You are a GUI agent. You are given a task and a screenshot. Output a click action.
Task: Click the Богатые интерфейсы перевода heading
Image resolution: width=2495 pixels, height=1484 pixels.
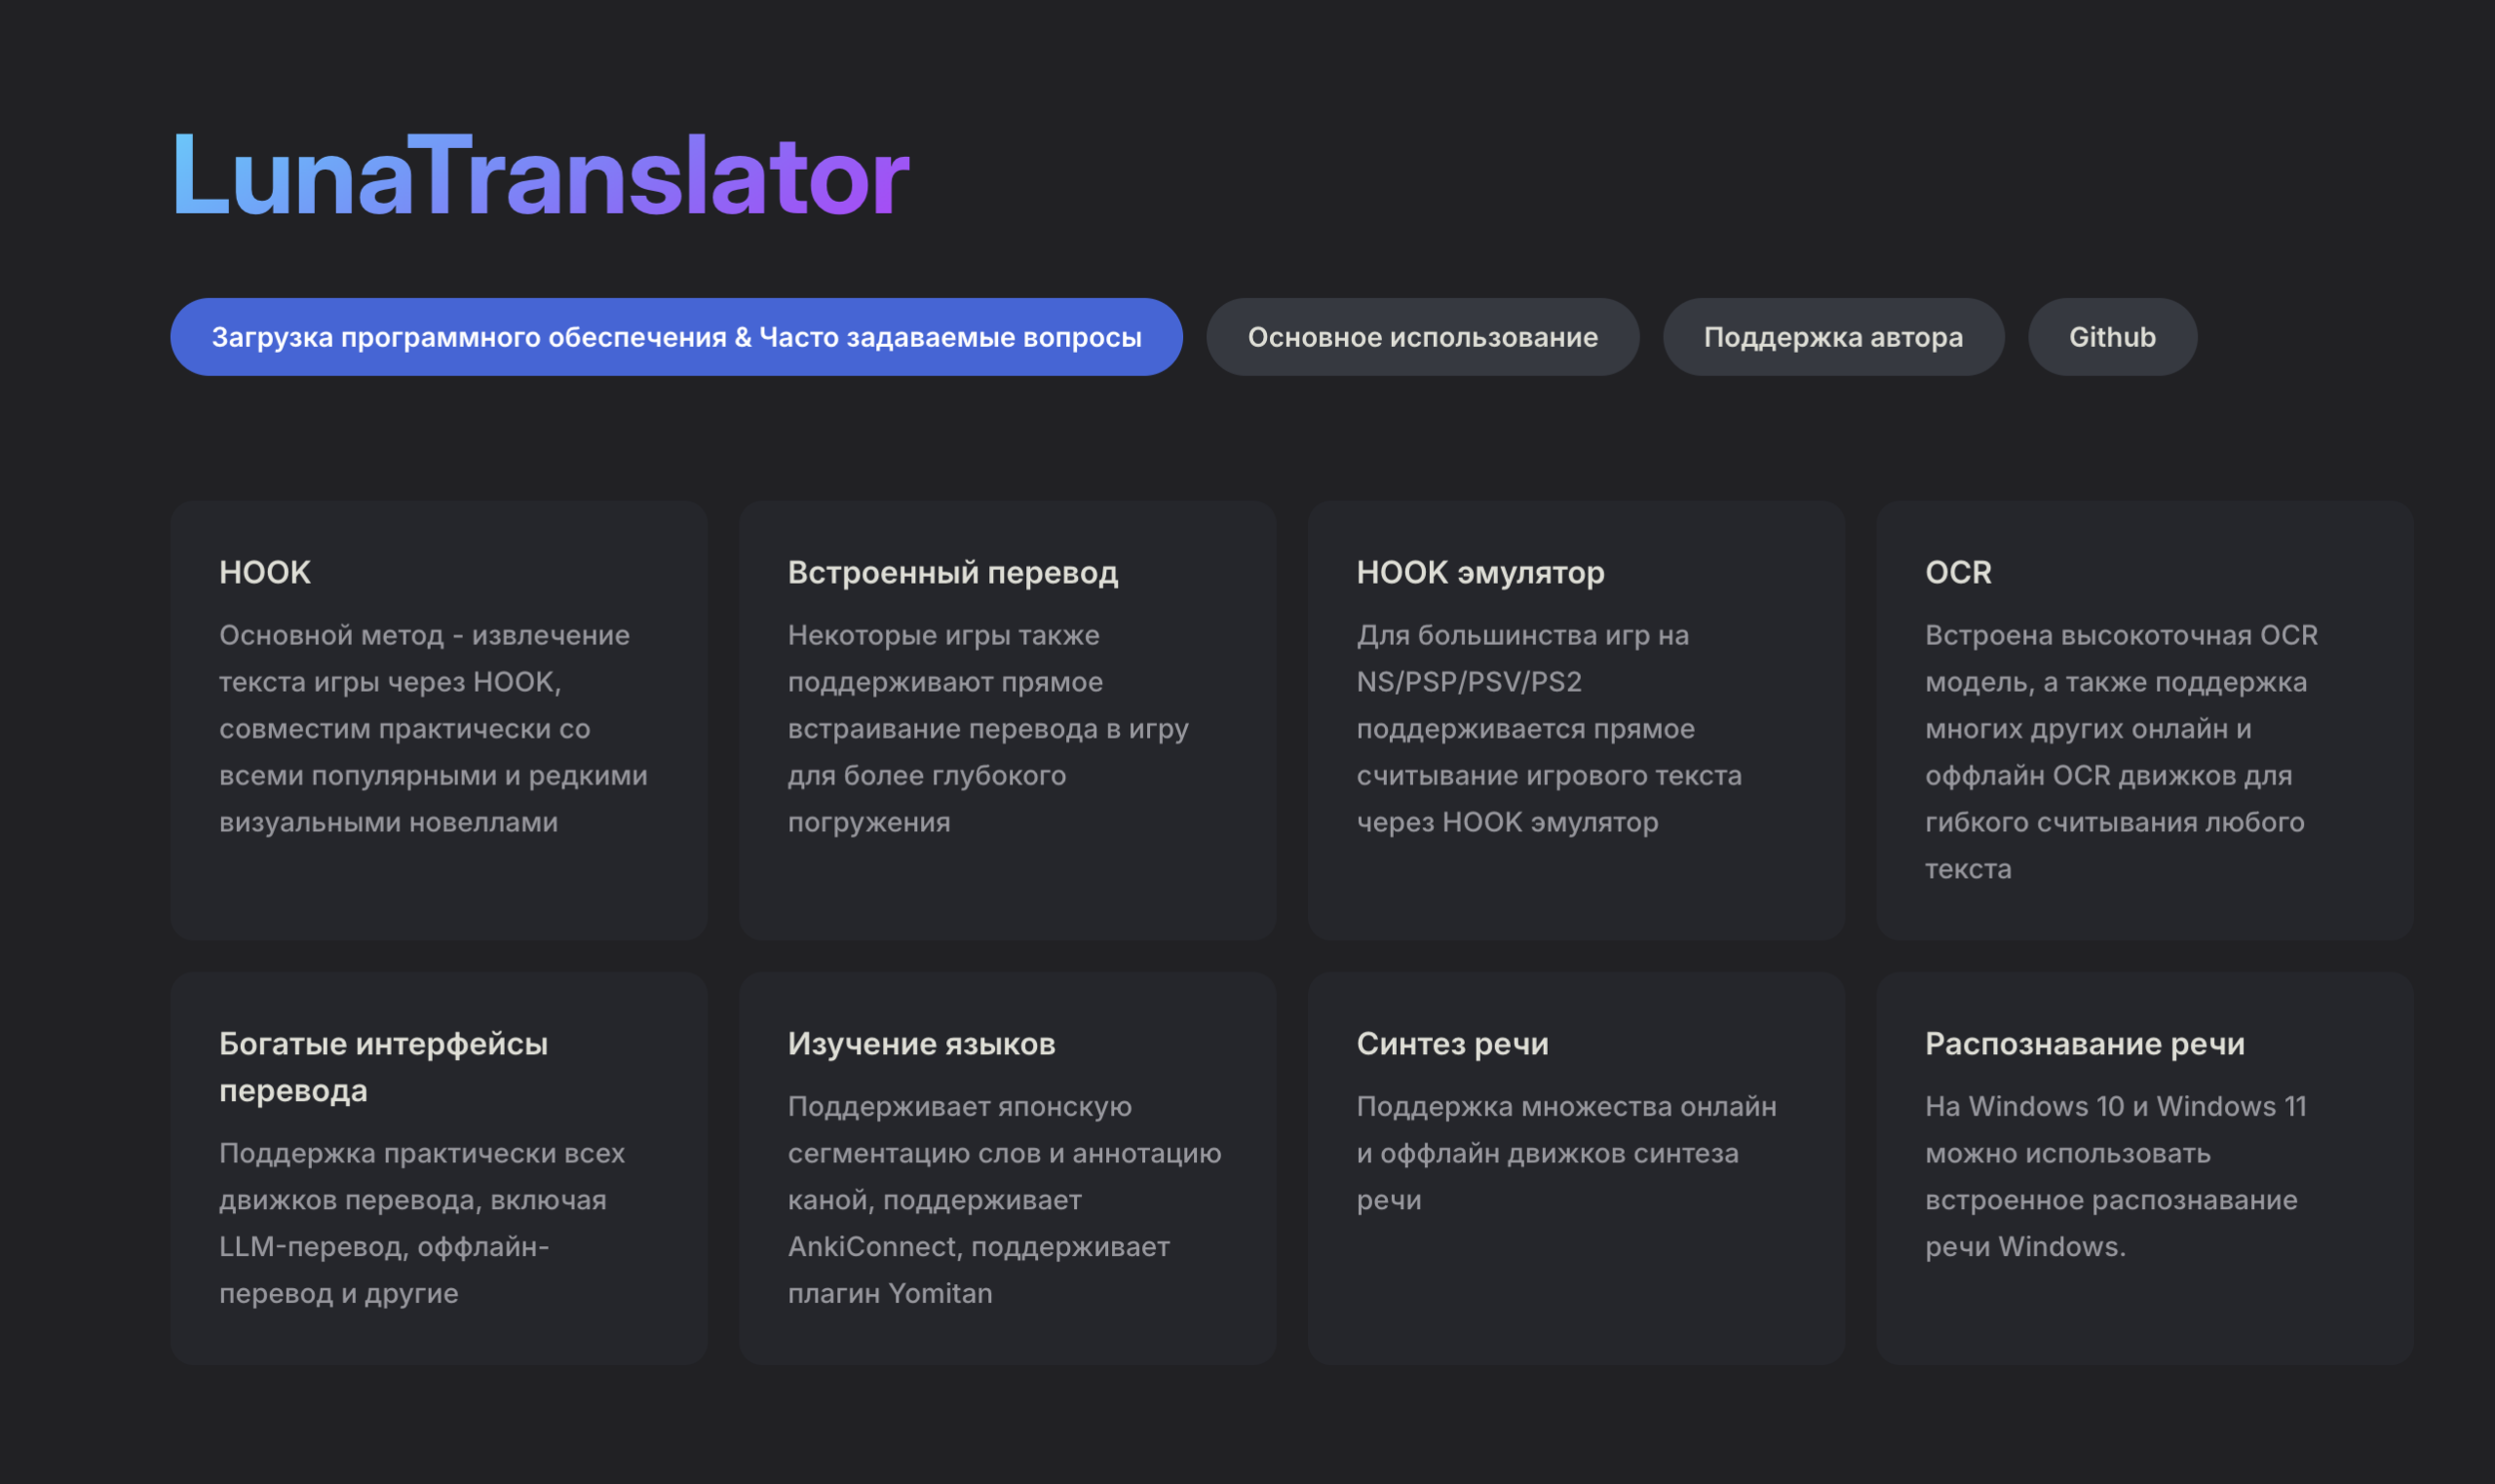[x=384, y=1067]
